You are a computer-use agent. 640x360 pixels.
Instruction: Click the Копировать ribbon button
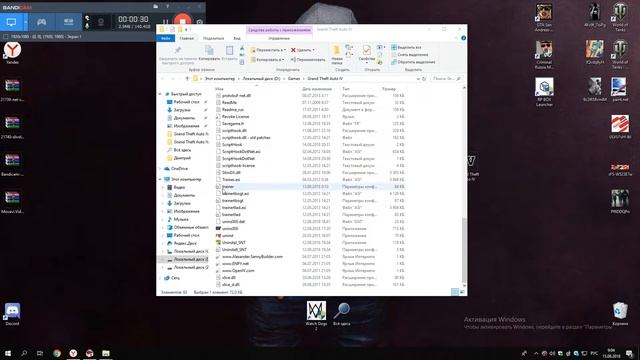coord(209,53)
